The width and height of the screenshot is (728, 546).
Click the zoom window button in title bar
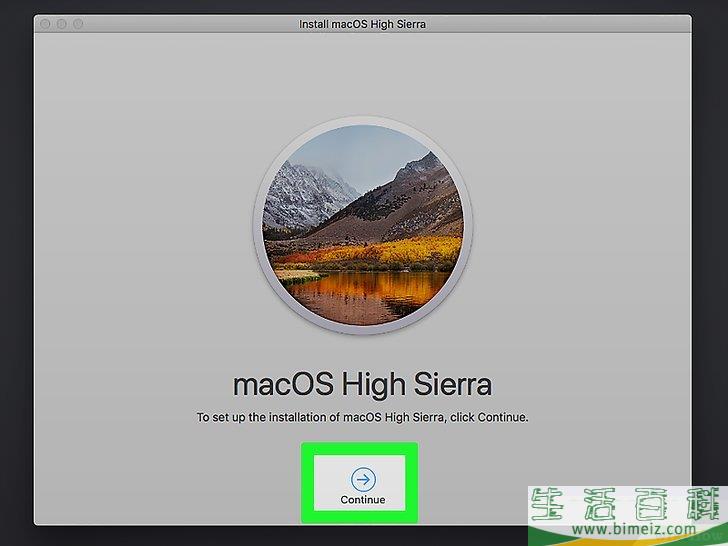78,24
